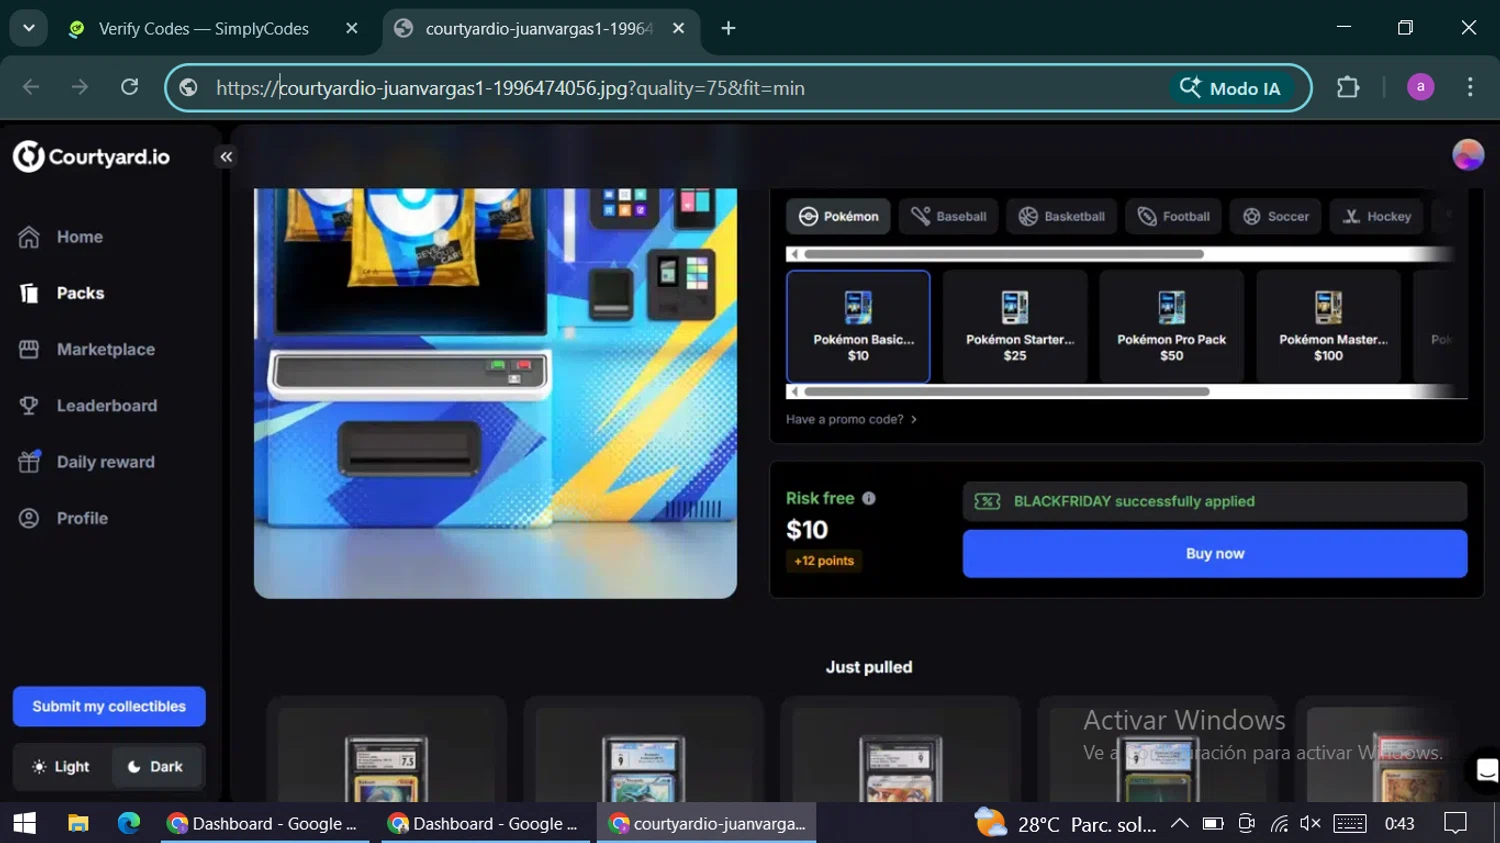Choose the Pokémon Starter $25 pack
This screenshot has width=1500, height=843.
tap(1015, 326)
